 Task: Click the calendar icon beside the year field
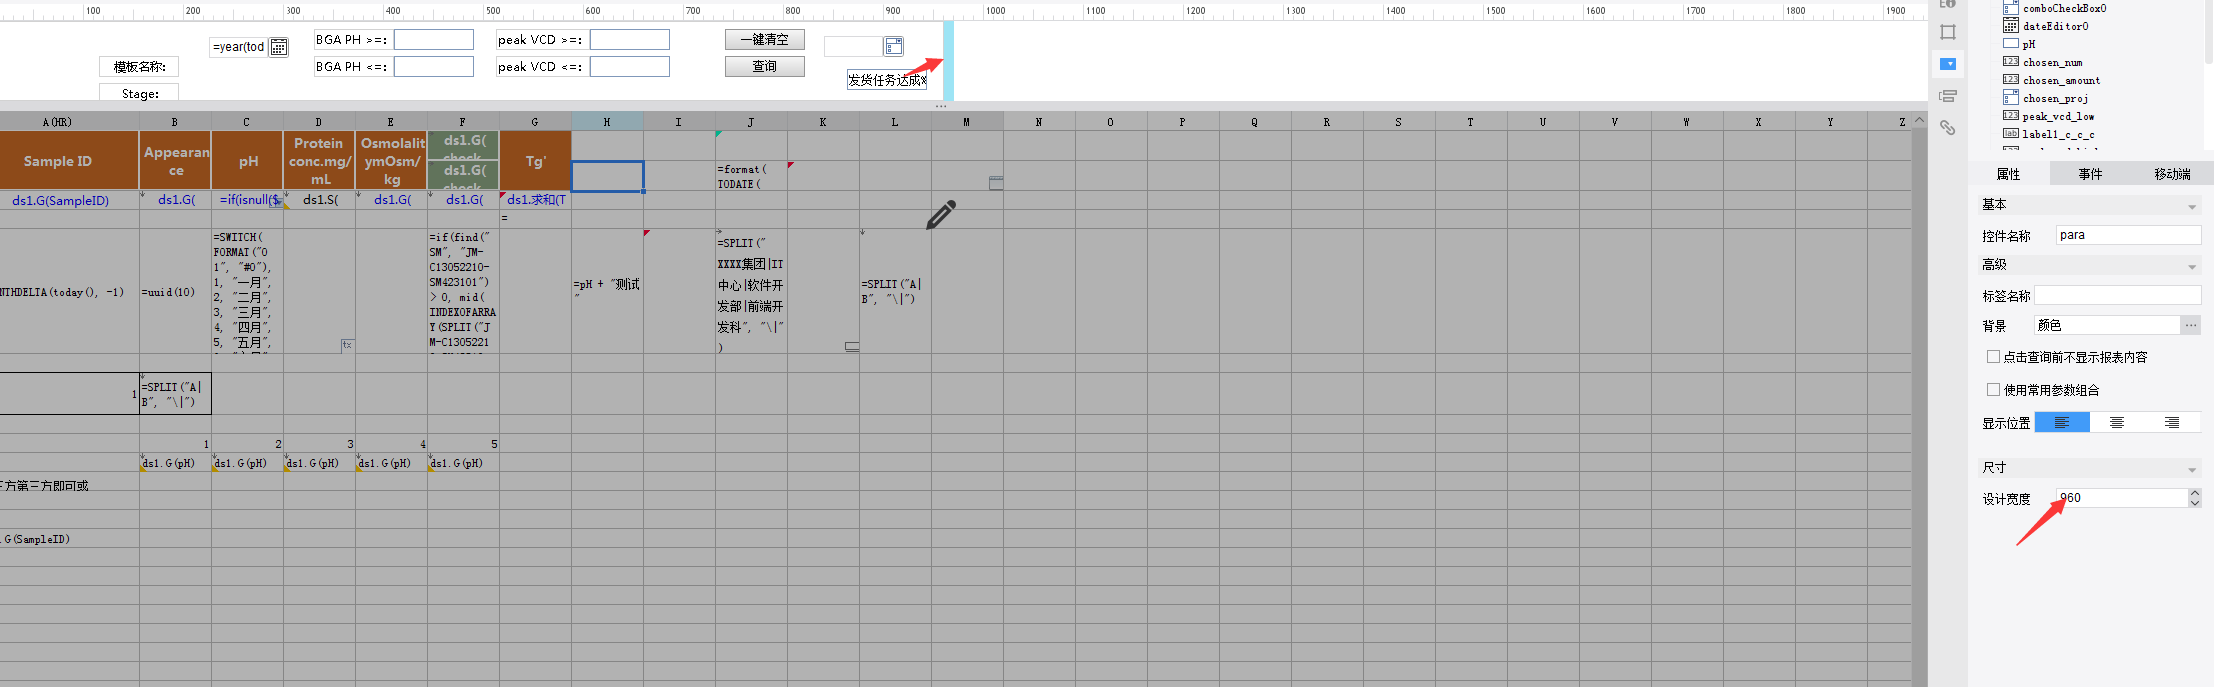[279, 47]
